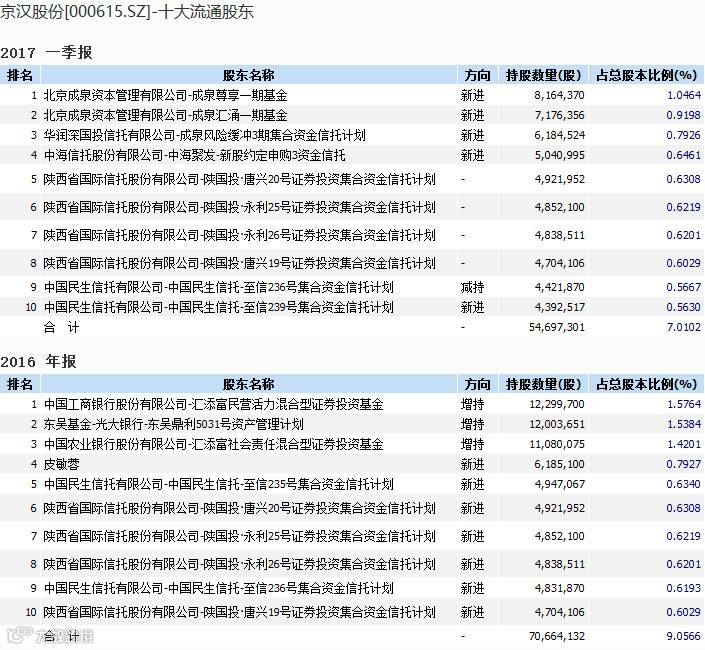Click the 2017 table's 股东名称 column header
Viewport: 705px width, 650px height.
[x=248, y=75]
